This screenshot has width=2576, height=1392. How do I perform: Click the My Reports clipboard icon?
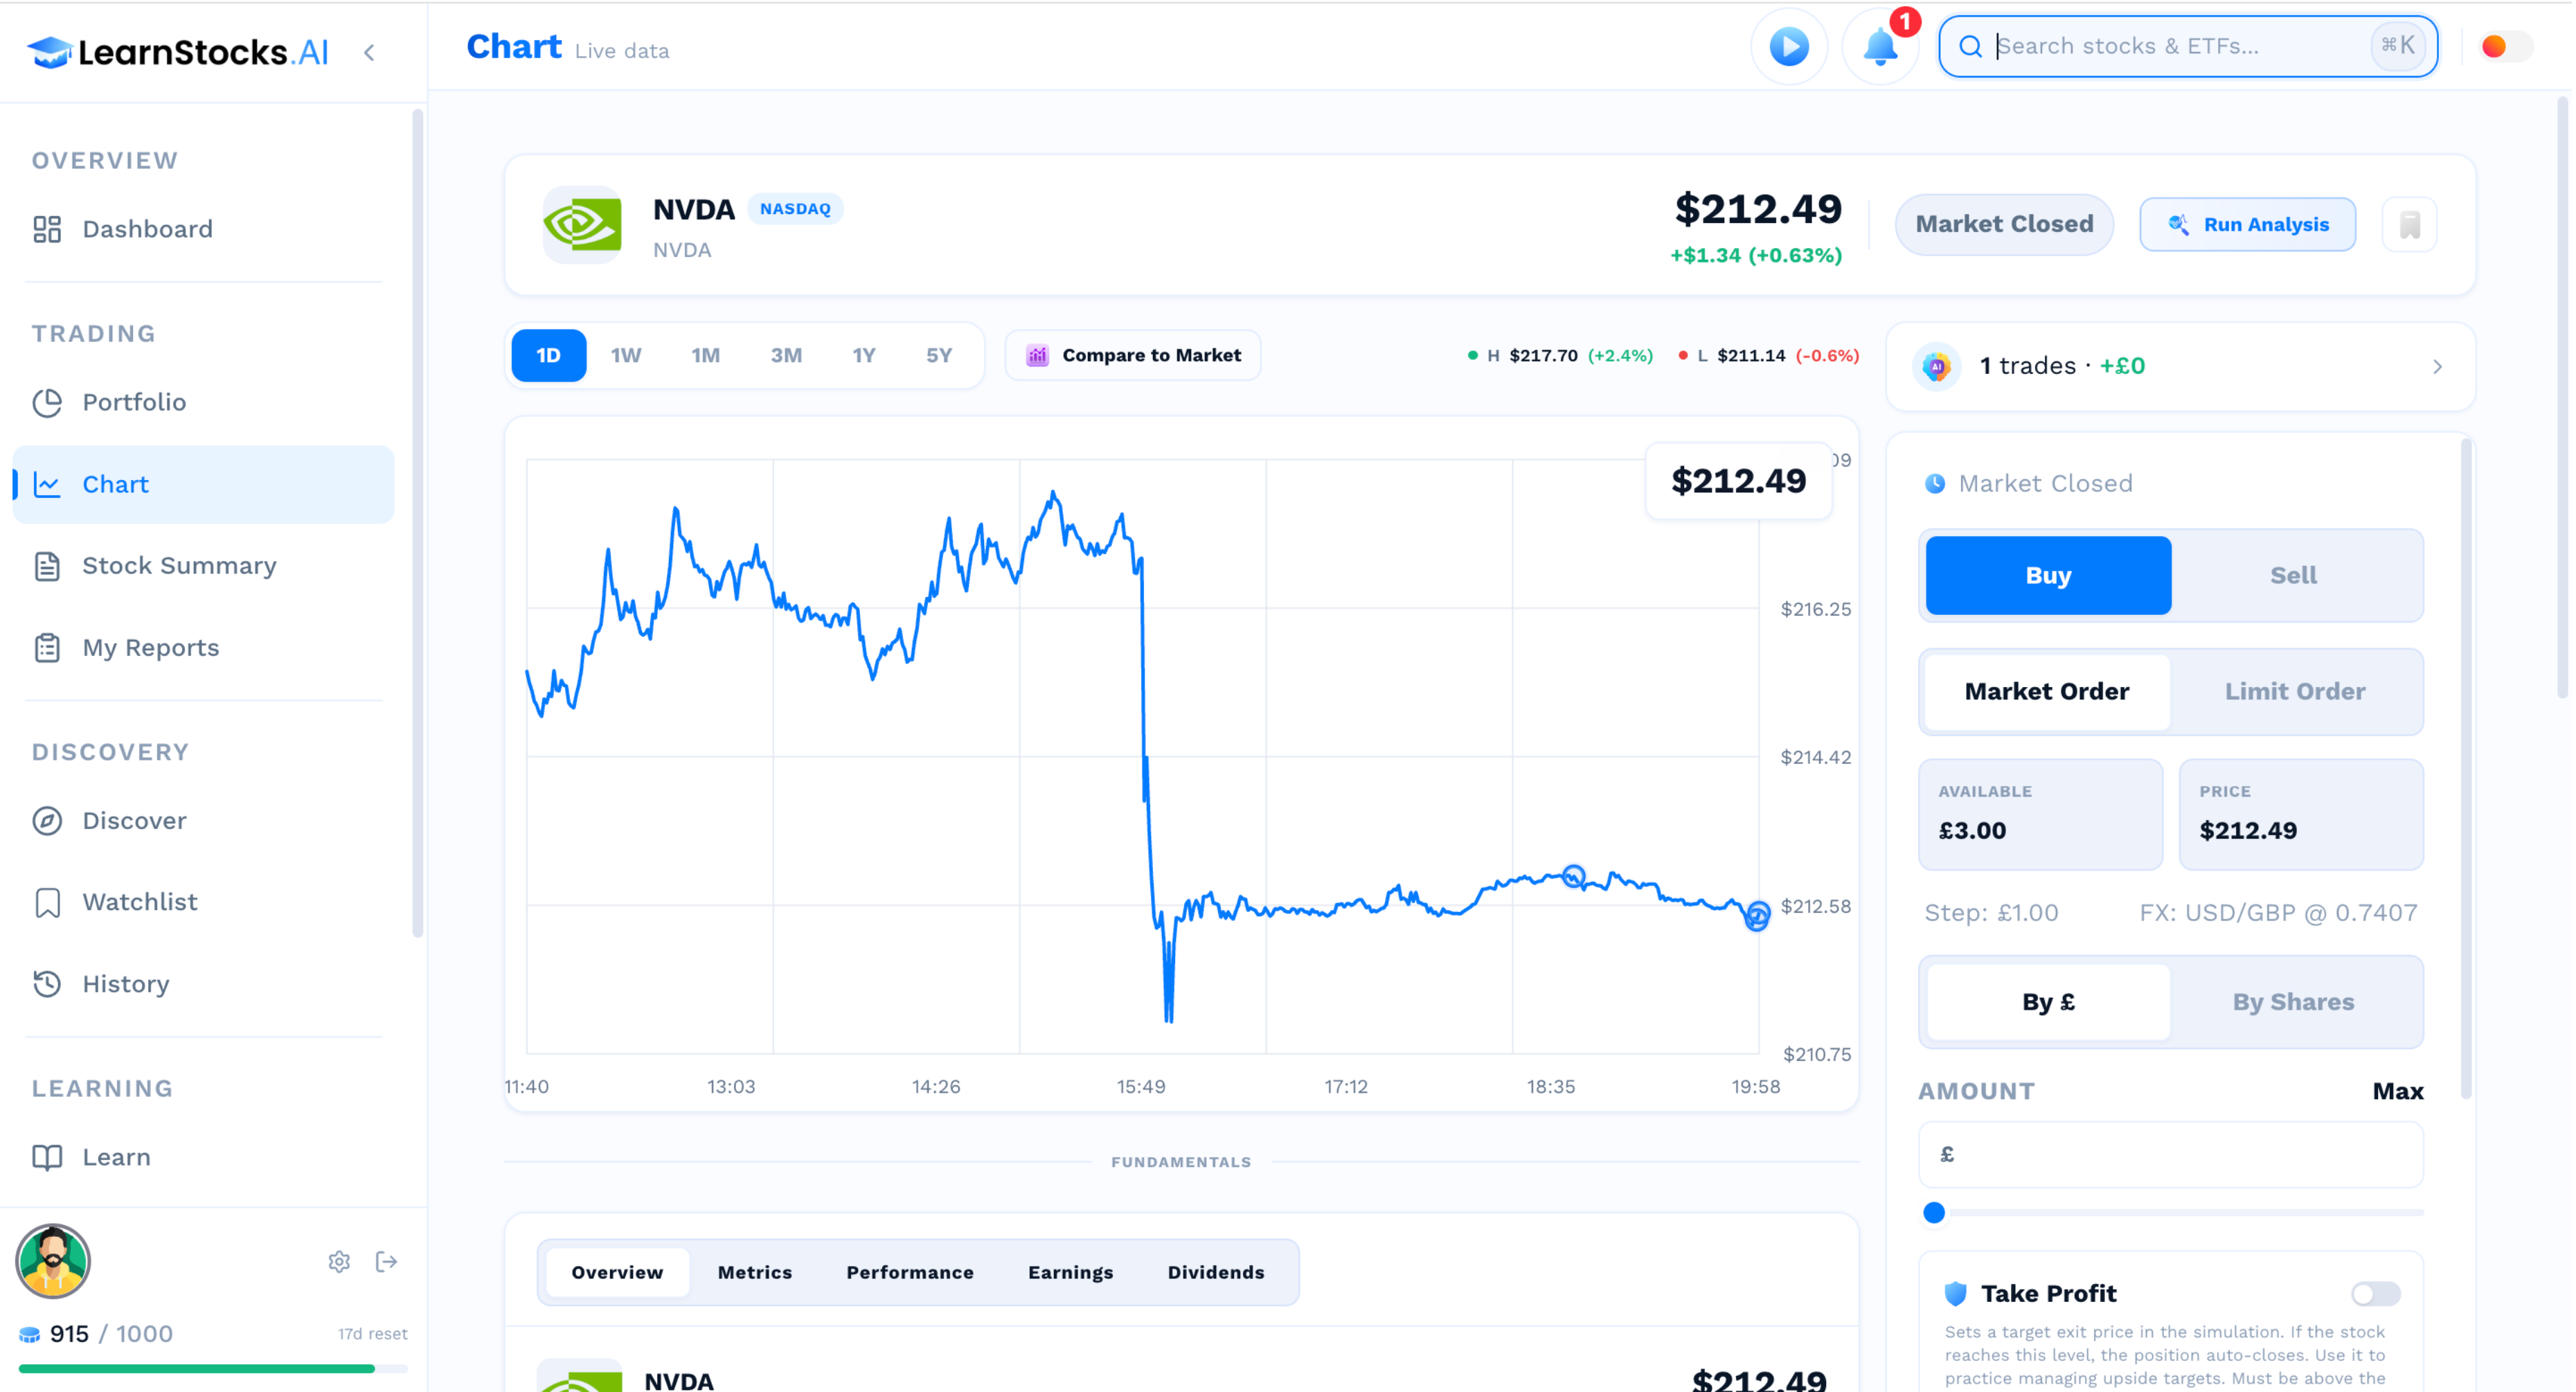pyautogui.click(x=47, y=647)
